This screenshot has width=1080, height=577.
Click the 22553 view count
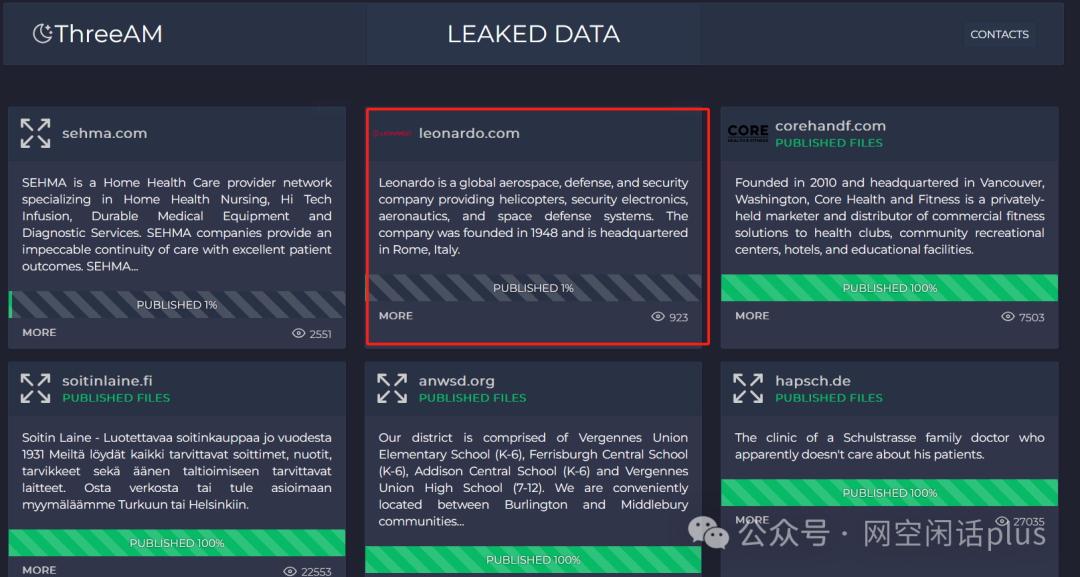click(x=316, y=571)
